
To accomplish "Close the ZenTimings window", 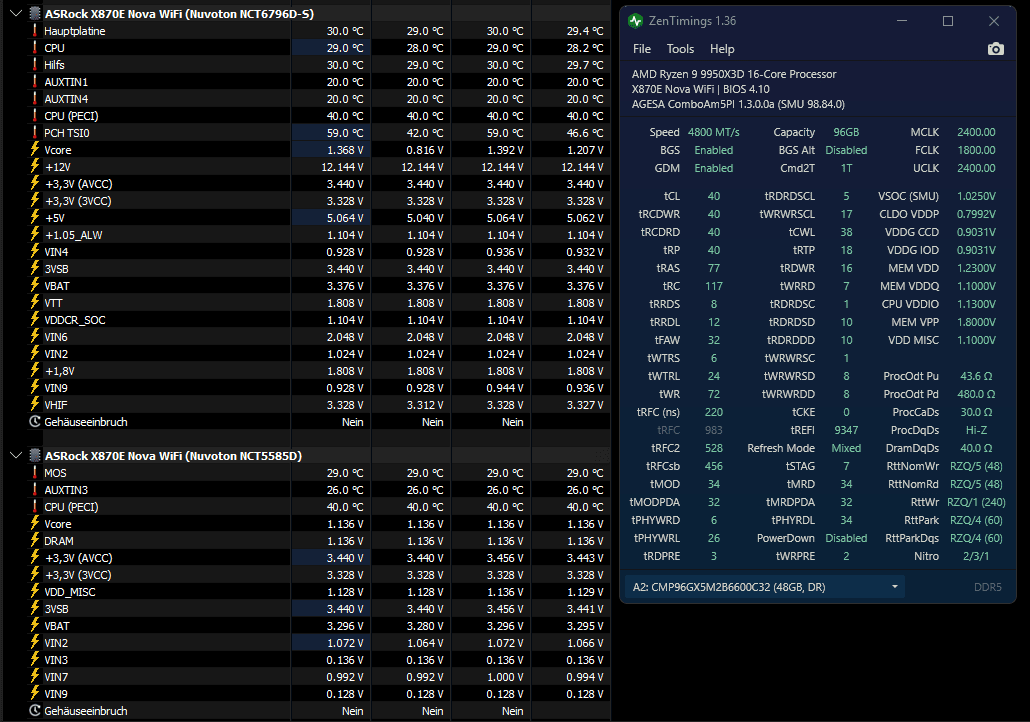I will pos(994,21).
